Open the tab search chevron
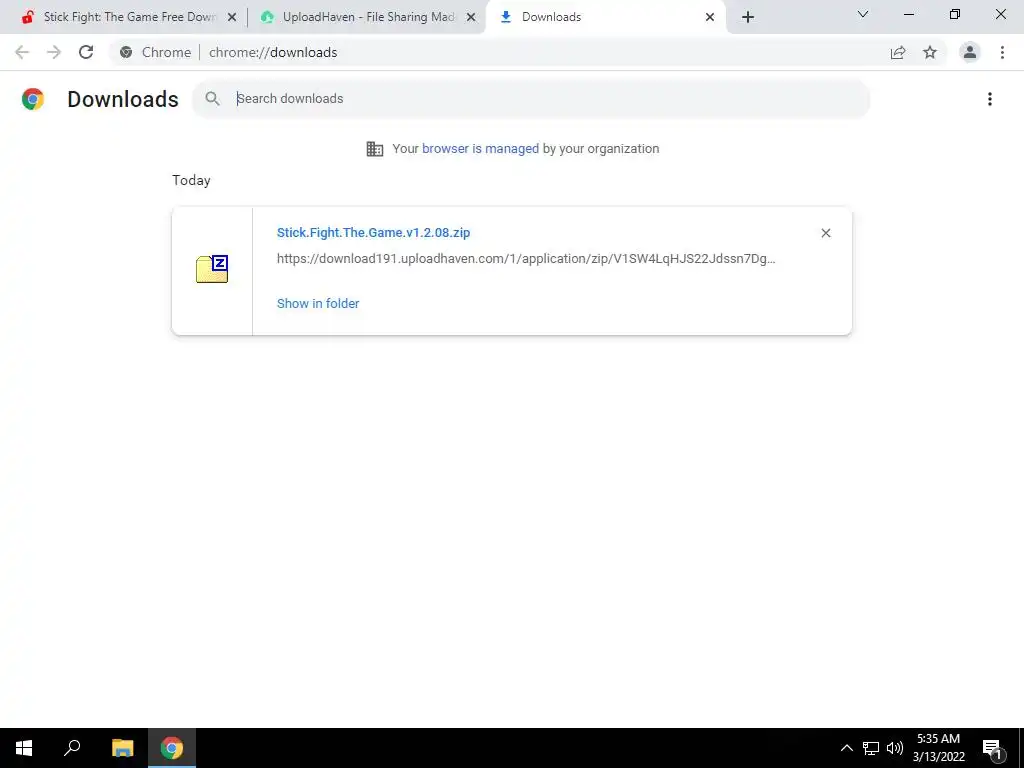1024x768 pixels. click(x=863, y=14)
